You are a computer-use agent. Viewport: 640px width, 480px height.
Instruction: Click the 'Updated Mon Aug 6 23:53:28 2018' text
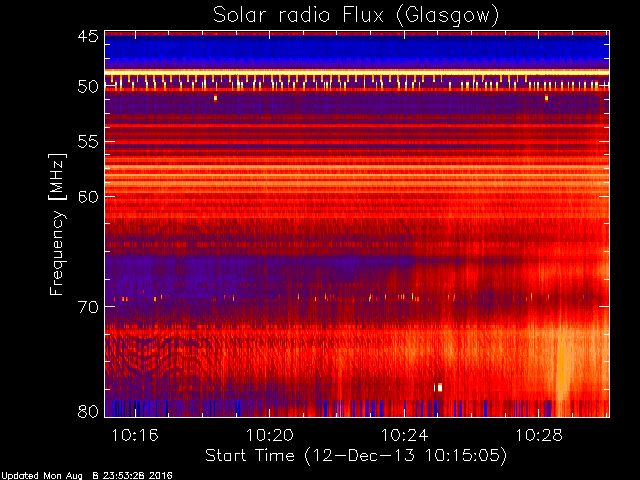click(x=87, y=476)
